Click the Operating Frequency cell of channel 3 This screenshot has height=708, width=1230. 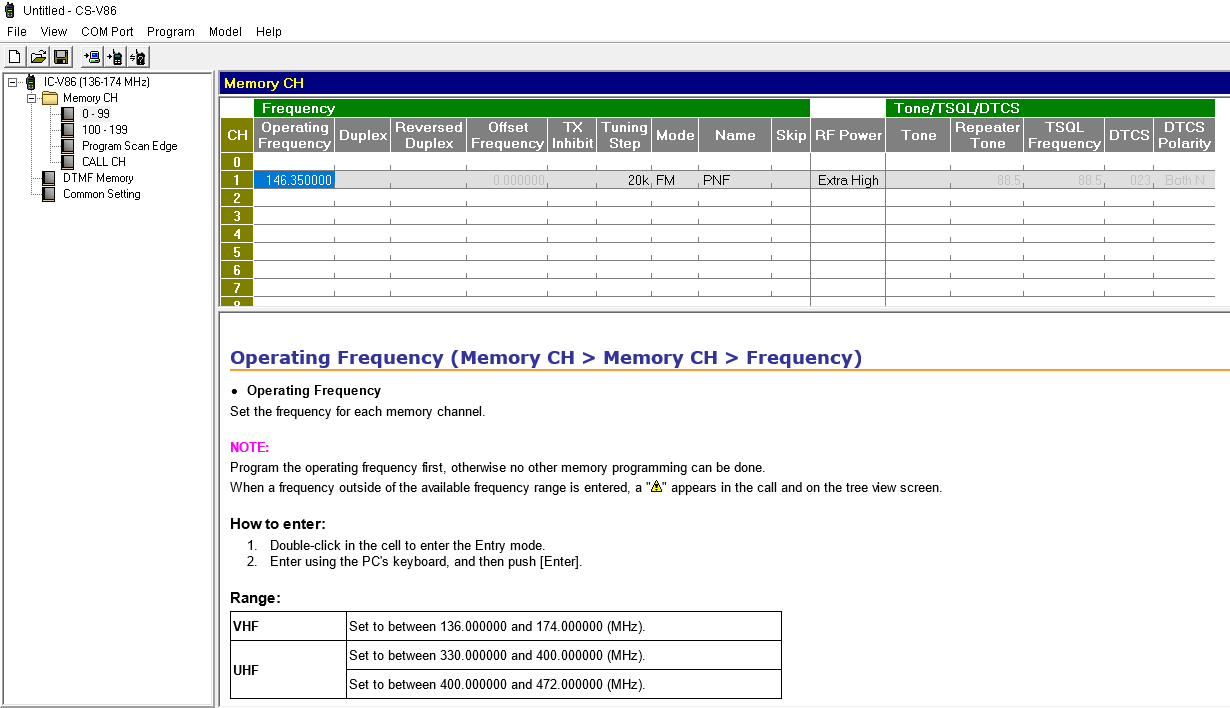tap(294, 216)
